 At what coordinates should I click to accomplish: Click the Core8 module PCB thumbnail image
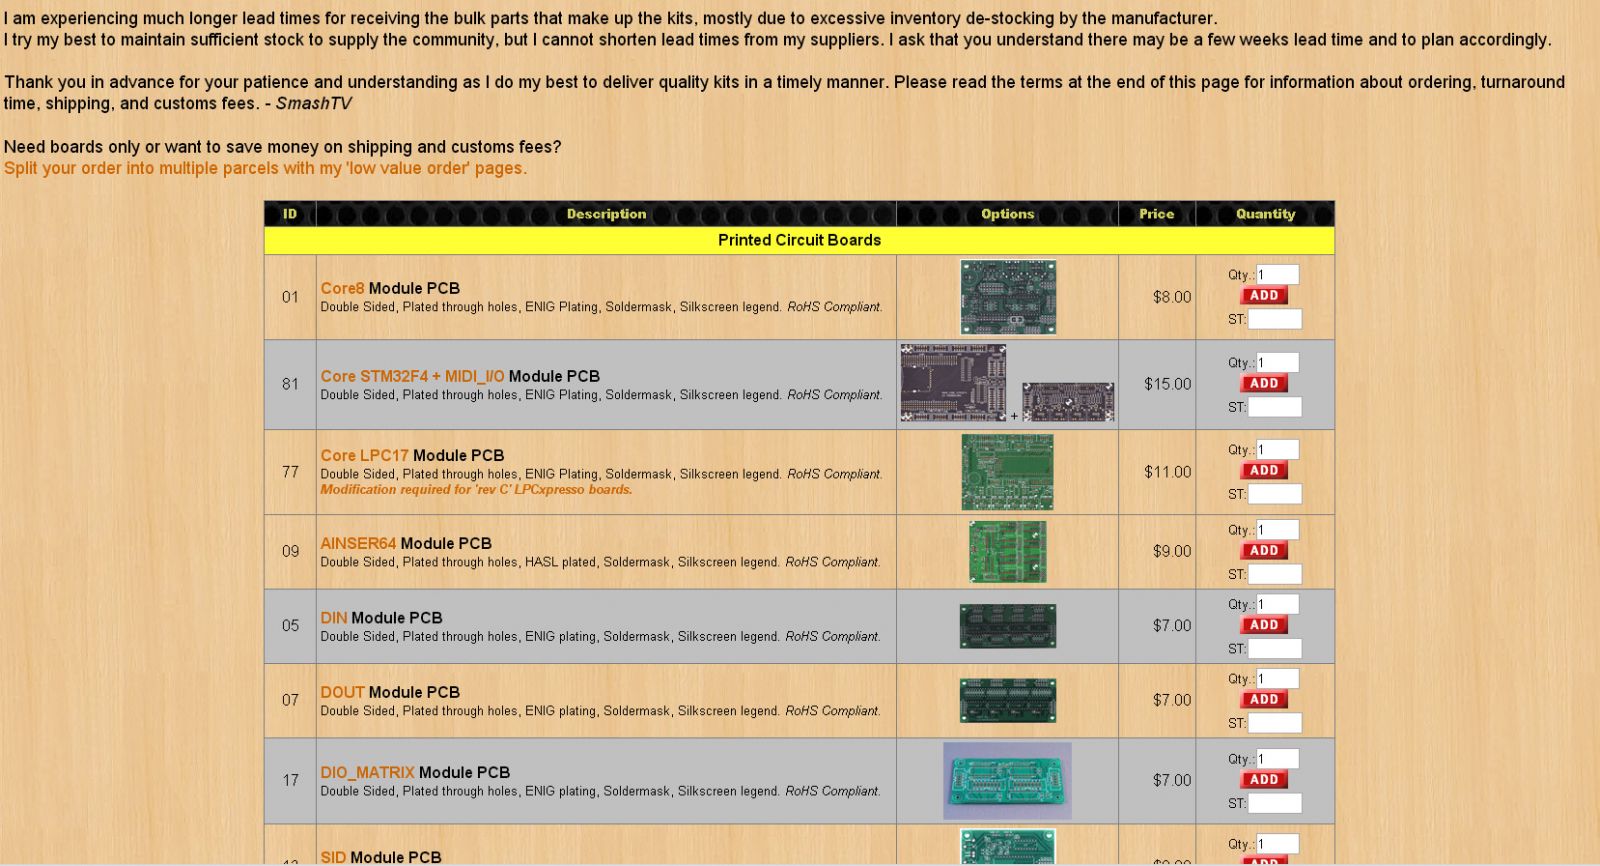1007,297
